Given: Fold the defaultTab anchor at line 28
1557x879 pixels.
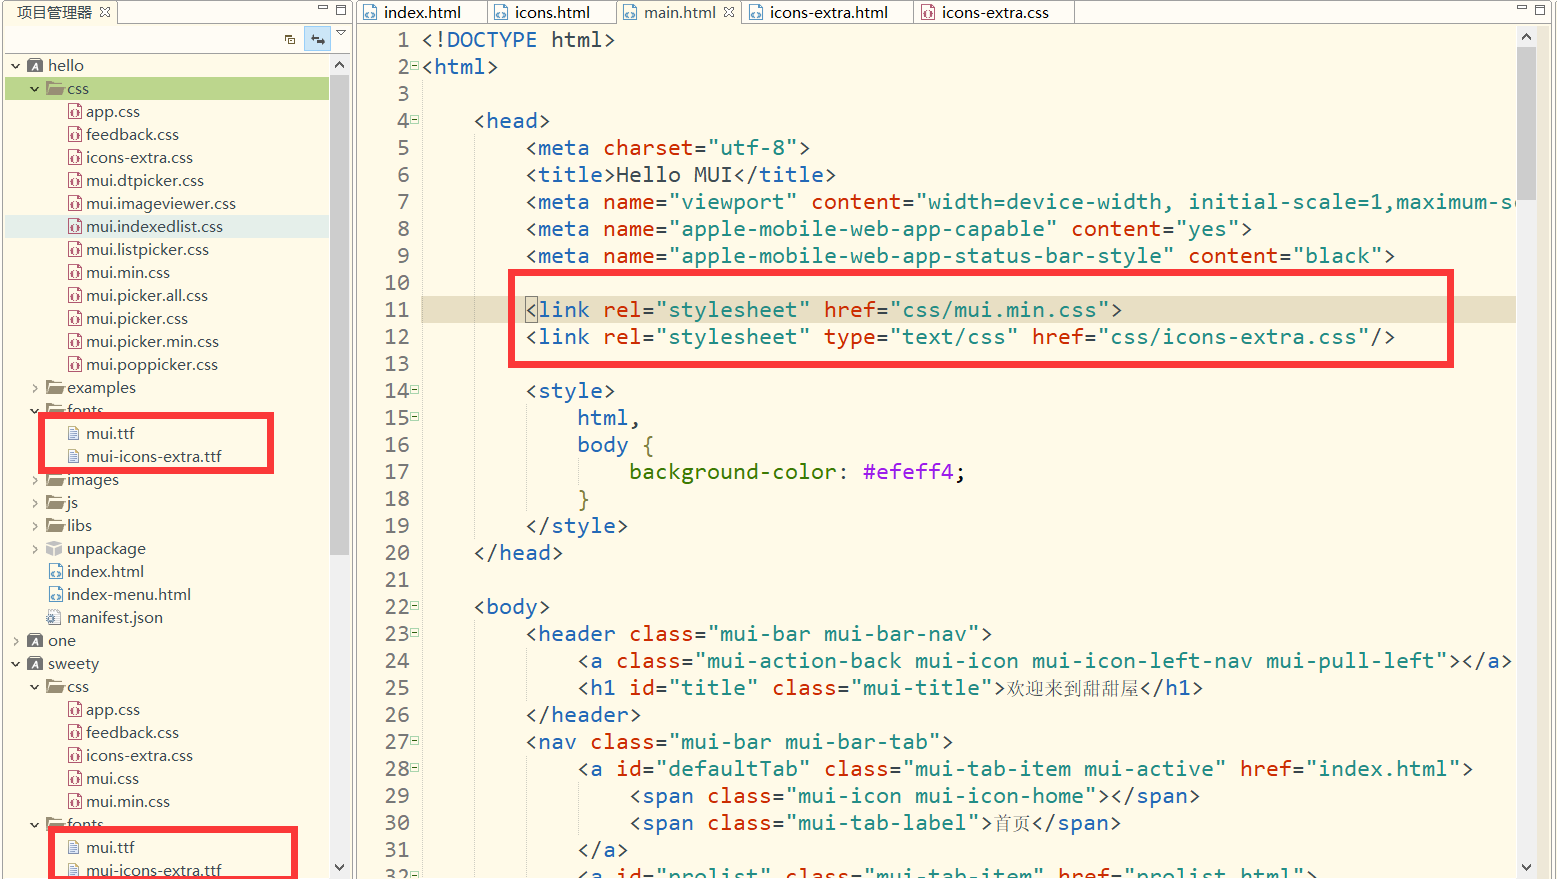Looking at the screenshot, I should point(414,768).
